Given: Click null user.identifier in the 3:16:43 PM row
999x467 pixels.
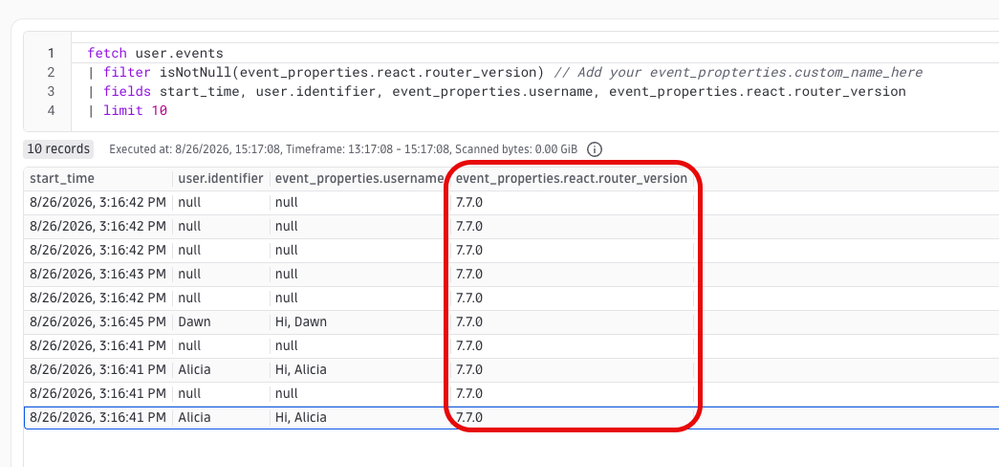Looking at the screenshot, I should (189, 274).
